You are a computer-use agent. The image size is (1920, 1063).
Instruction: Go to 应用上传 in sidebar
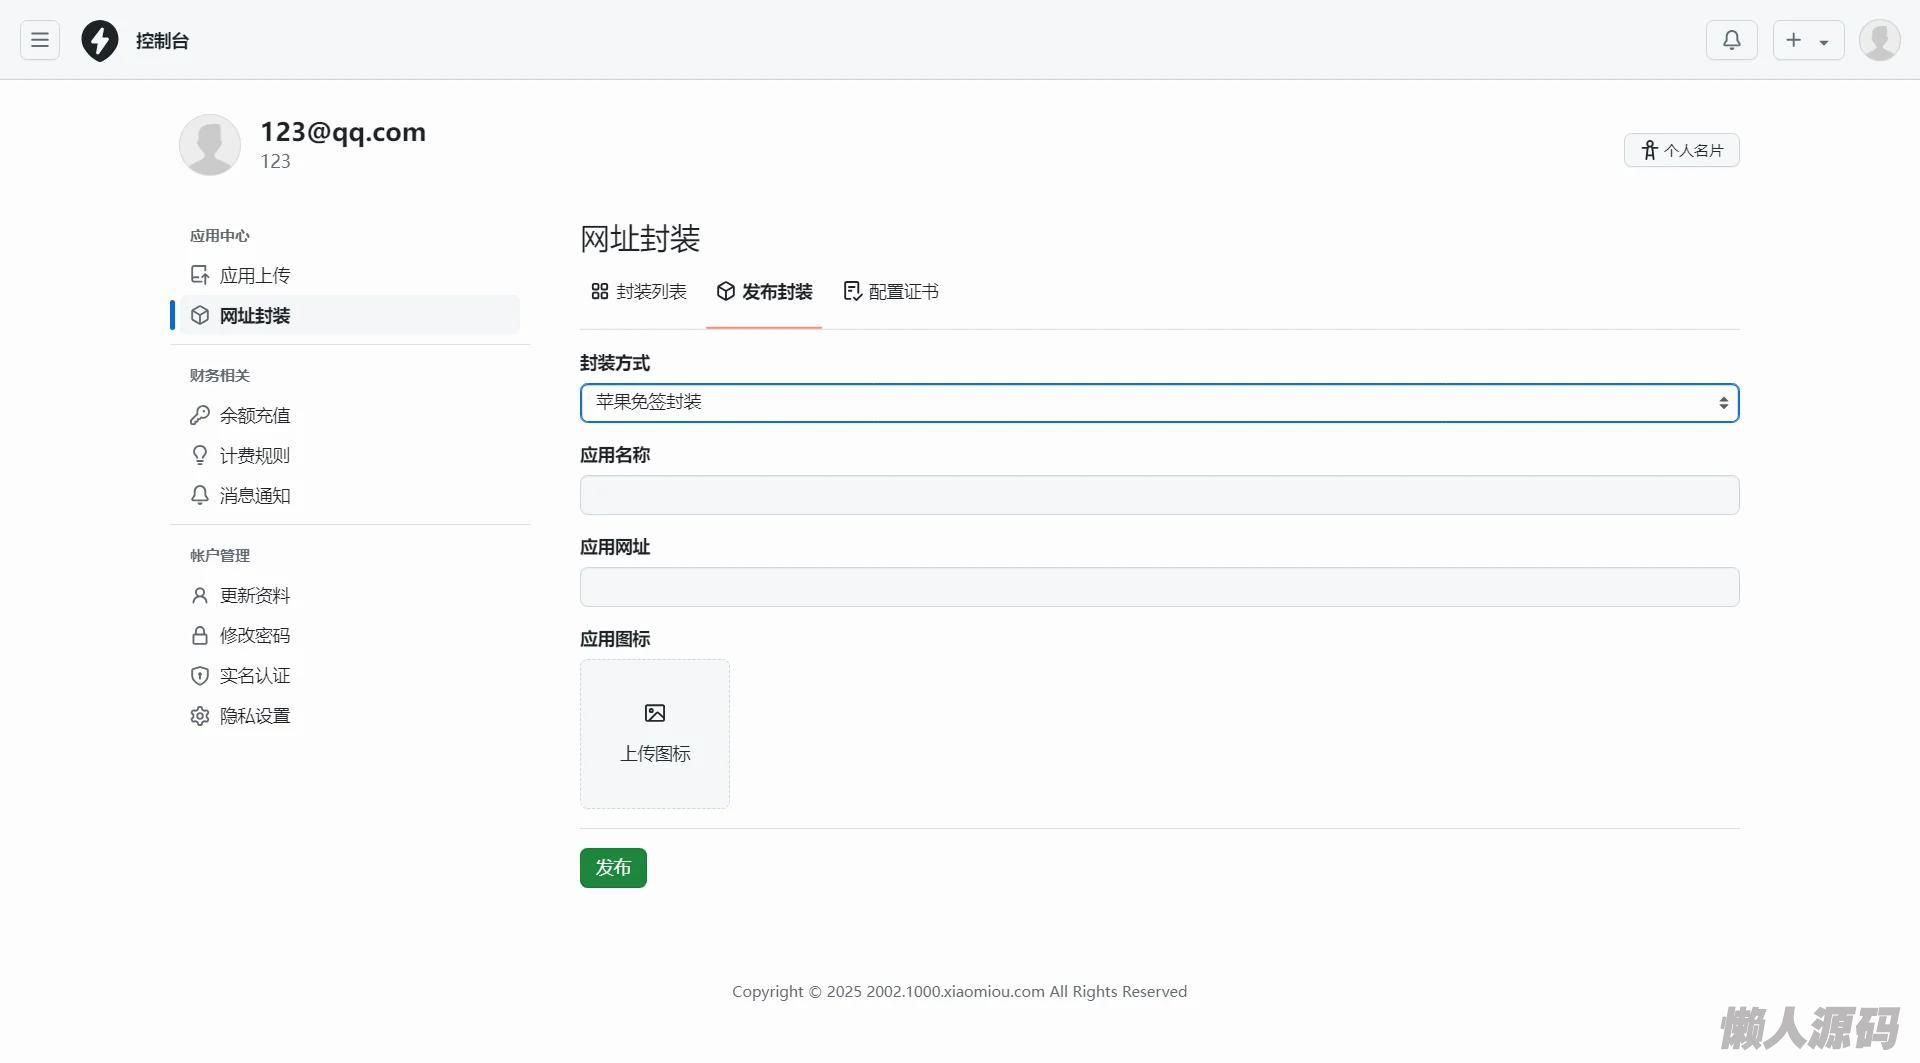(x=254, y=276)
